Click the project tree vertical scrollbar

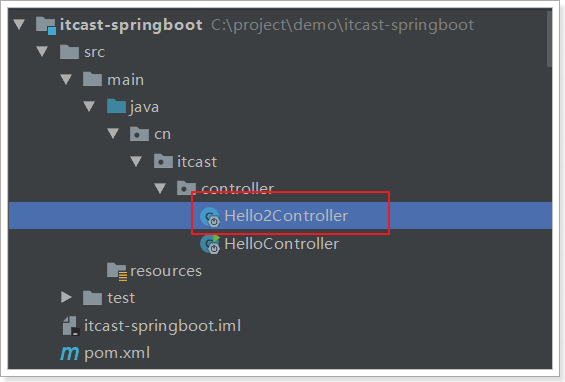click(549, 39)
